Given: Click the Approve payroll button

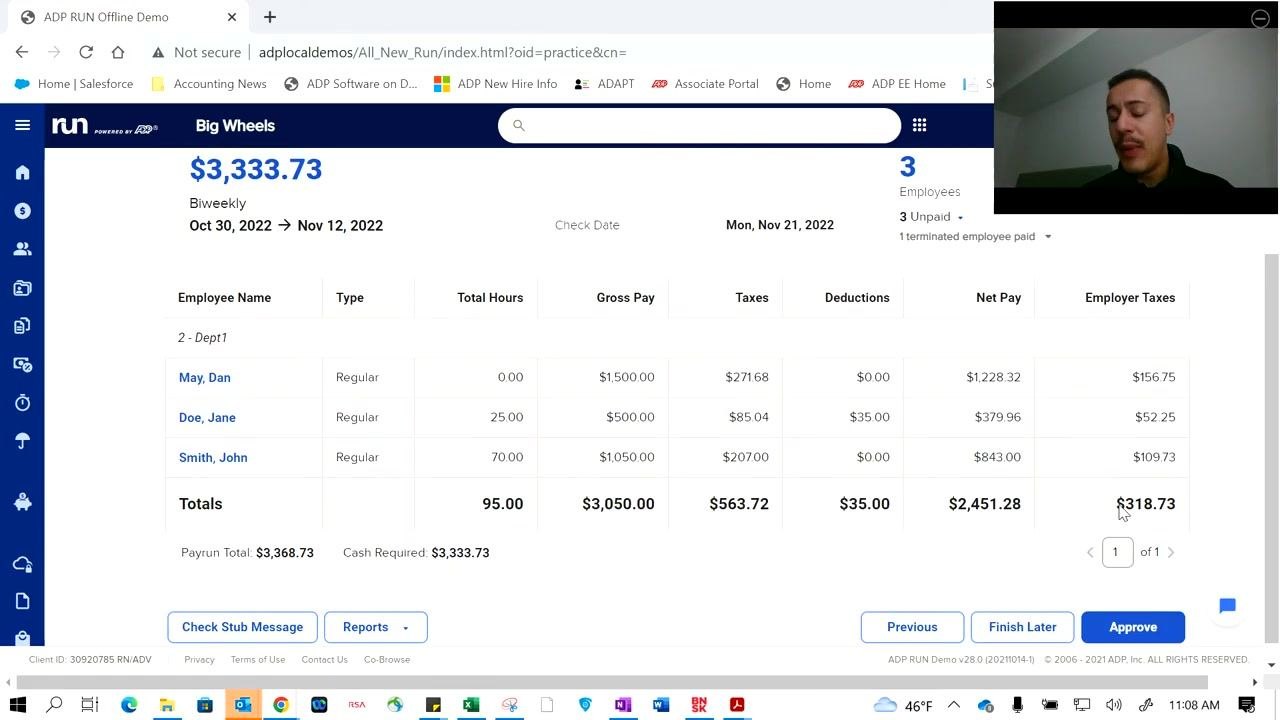Looking at the screenshot, I should pos(1133,627).
